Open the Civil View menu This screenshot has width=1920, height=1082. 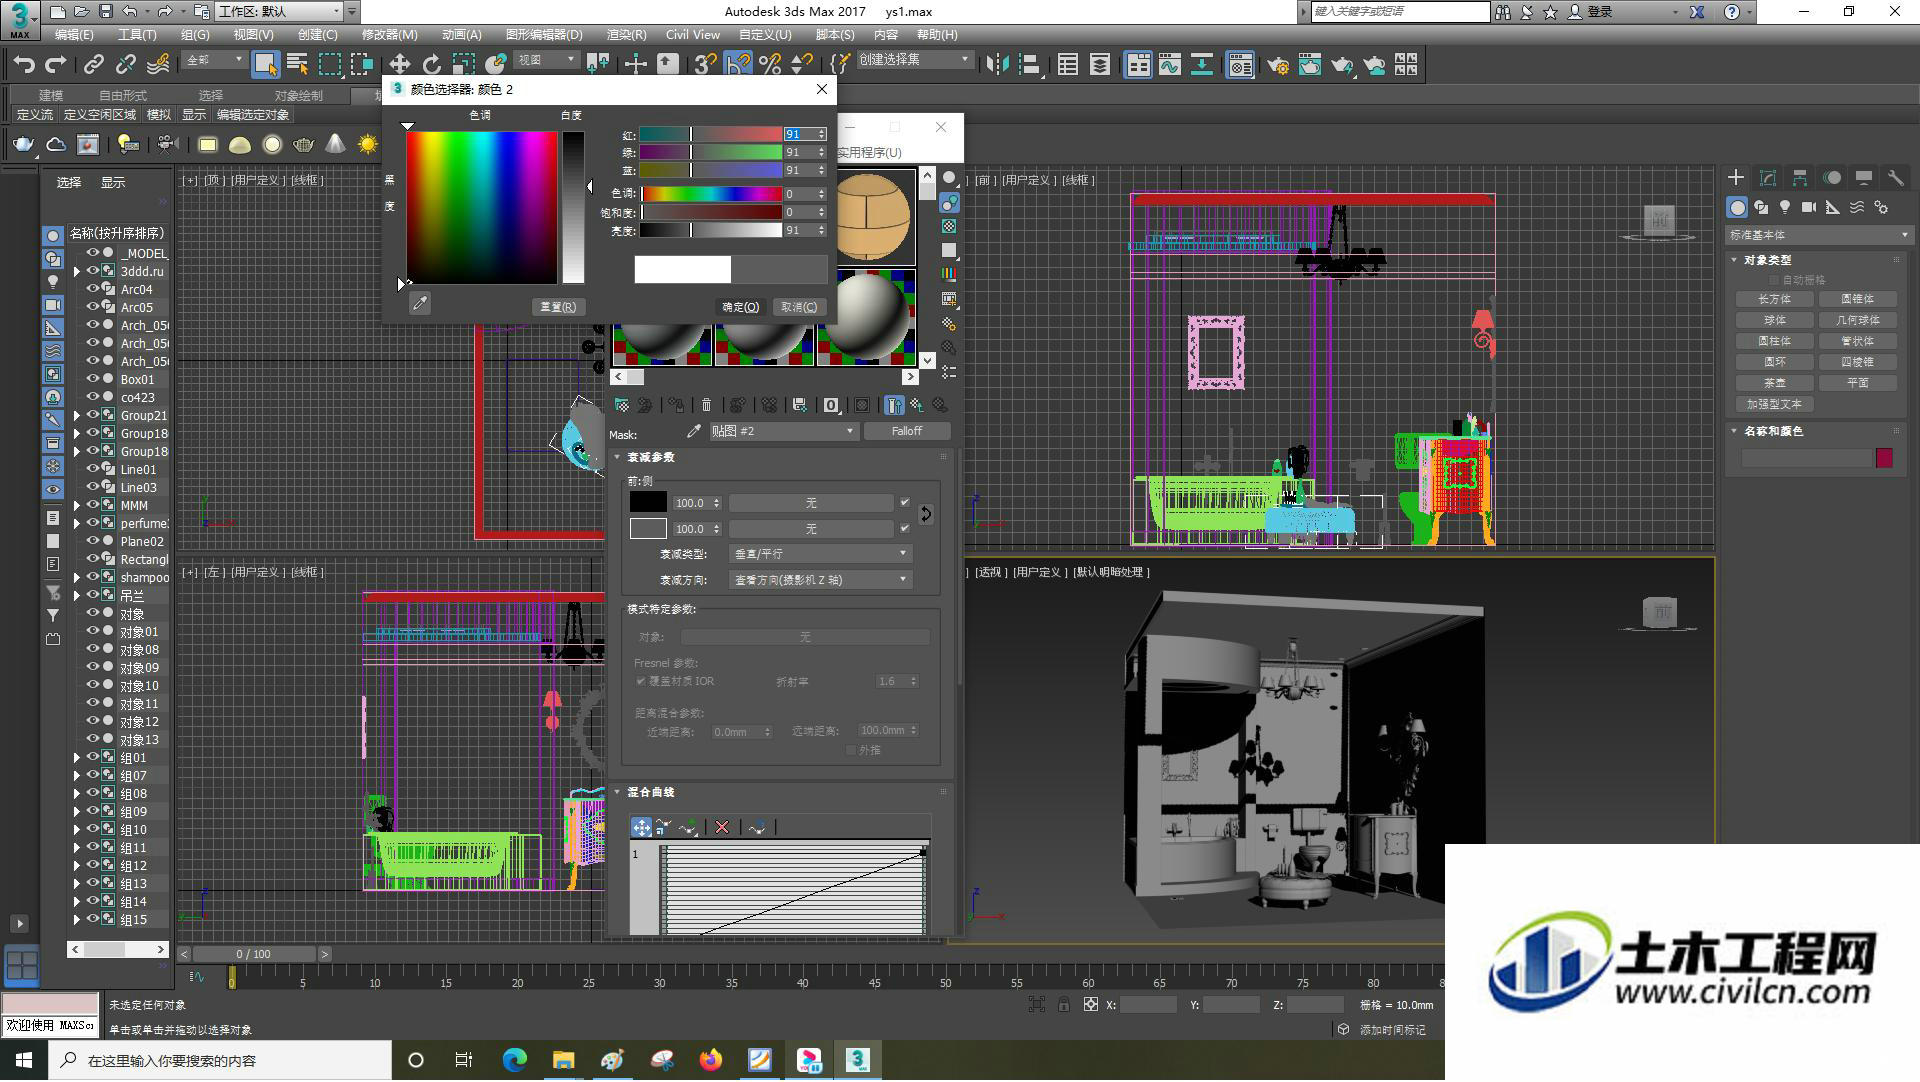tap(693, 35)
